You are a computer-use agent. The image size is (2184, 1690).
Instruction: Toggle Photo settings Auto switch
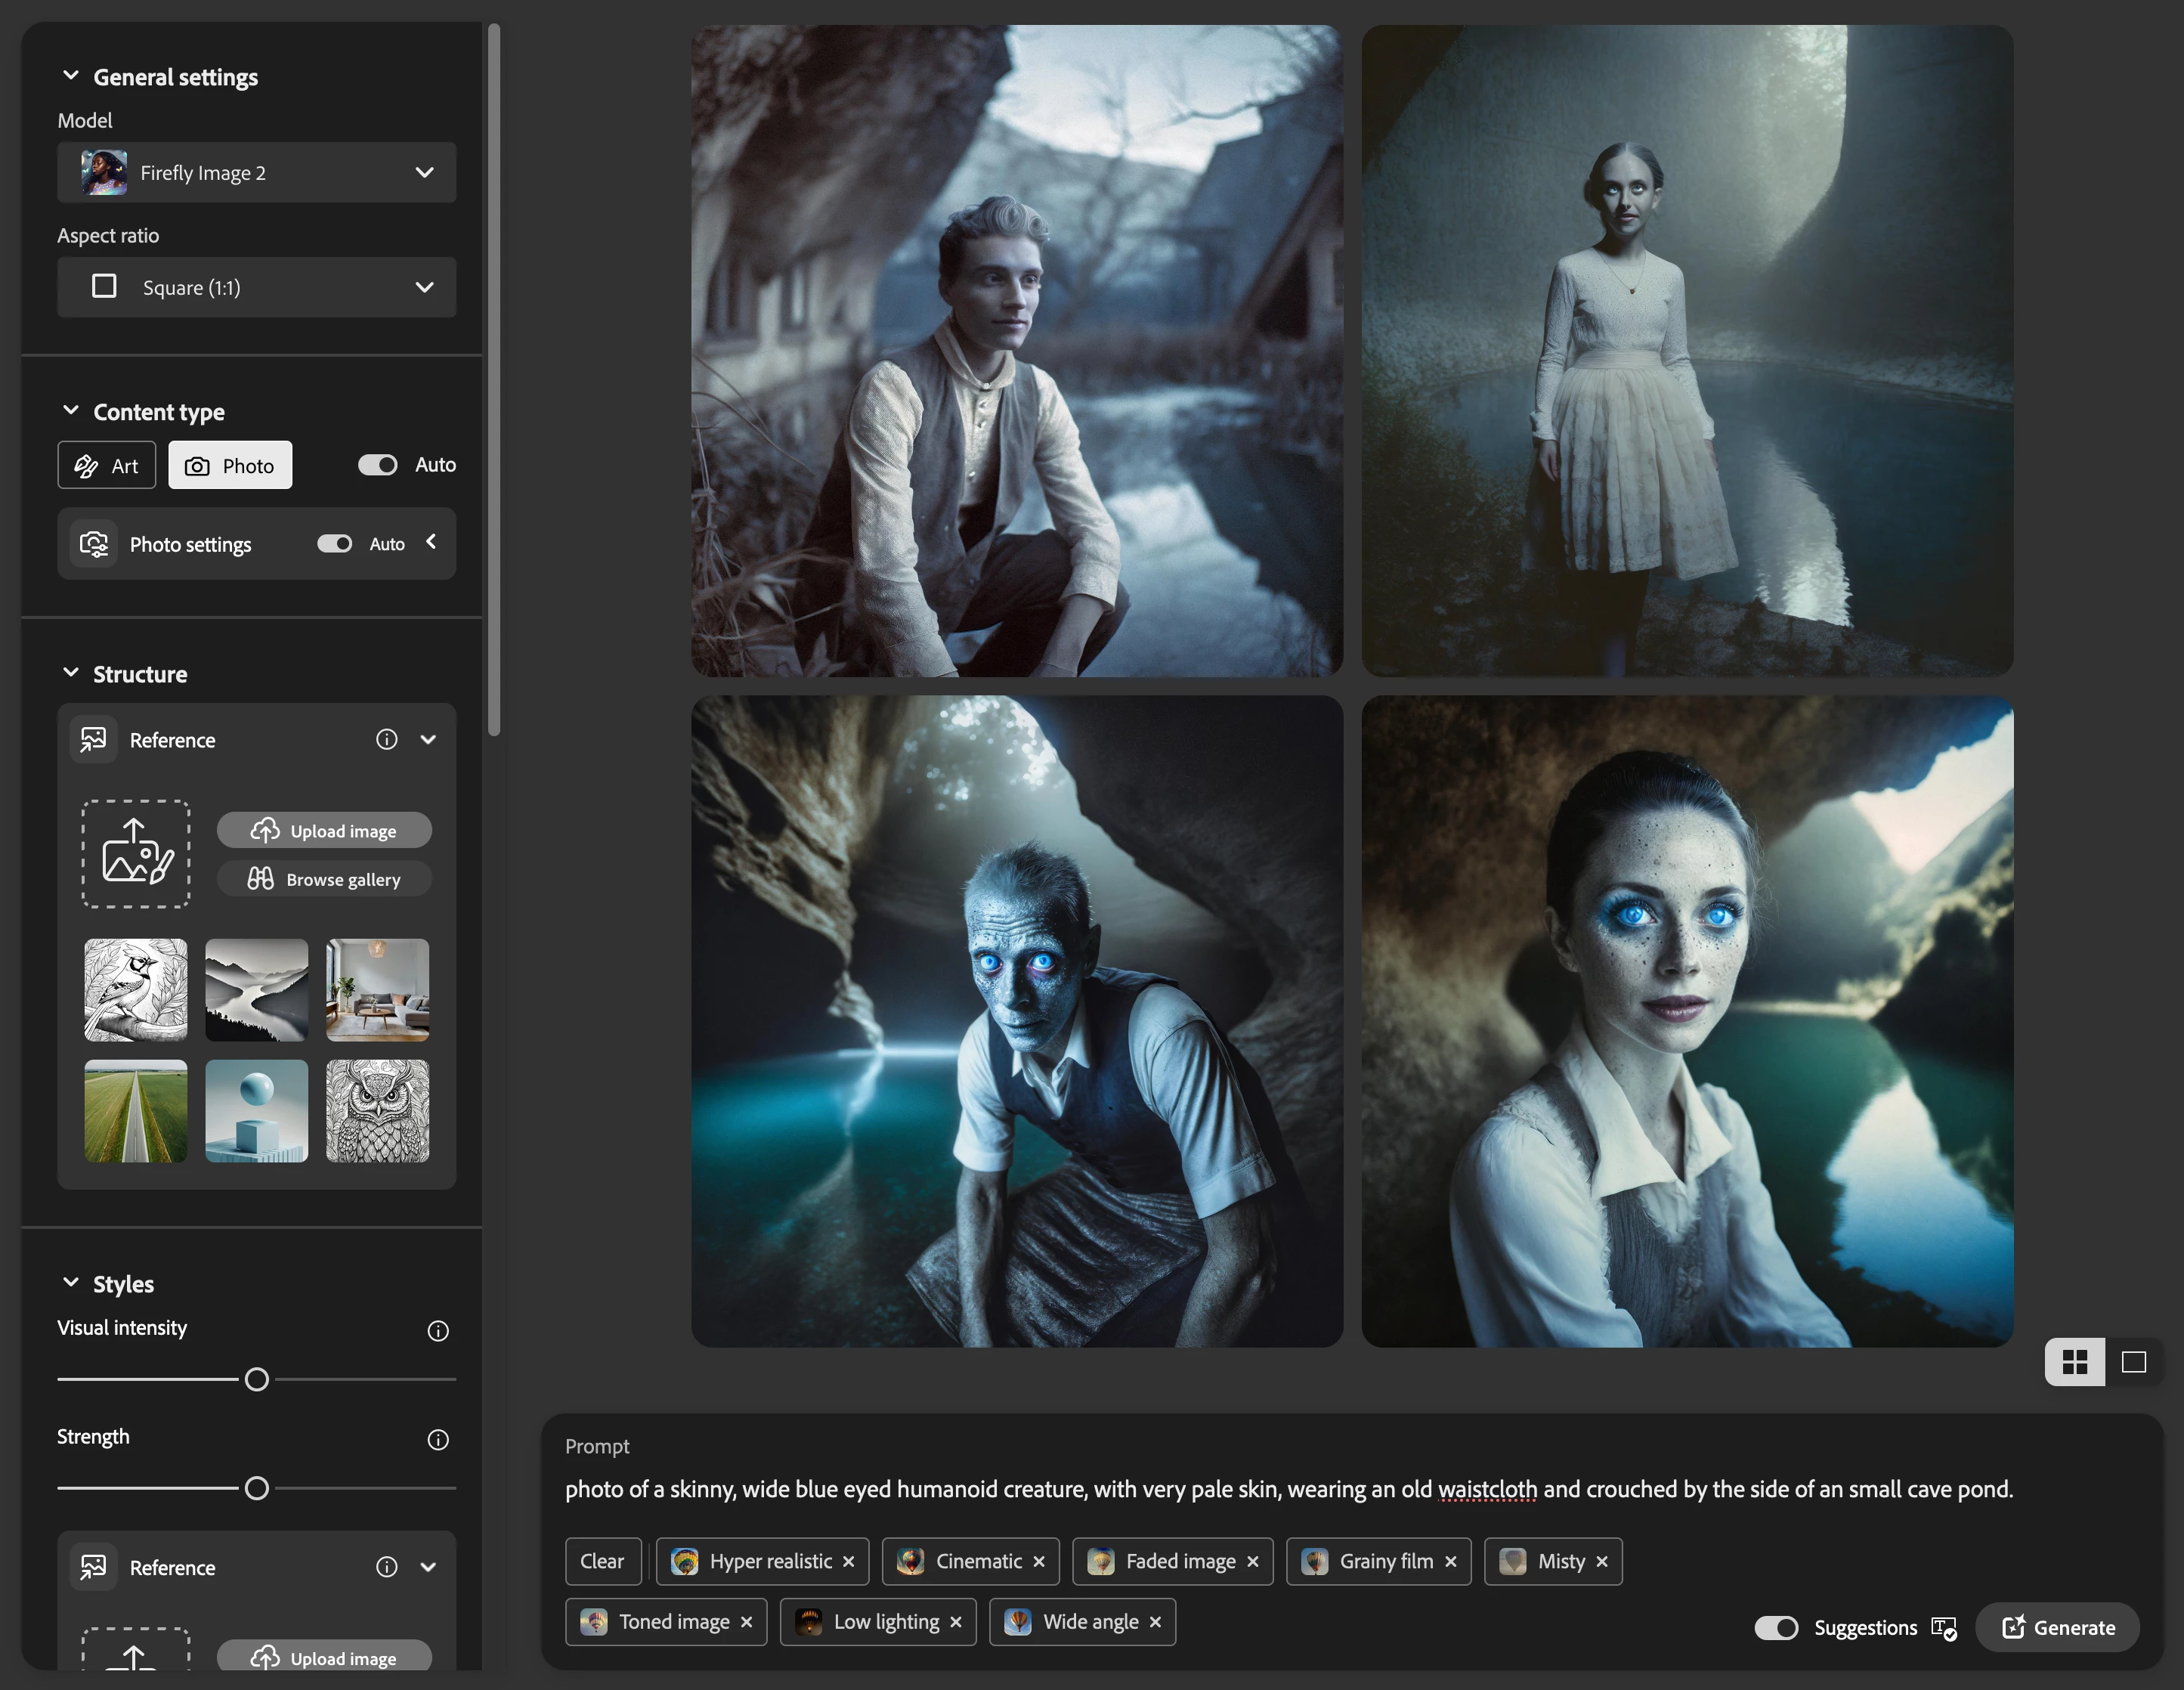tap(335, 544)
